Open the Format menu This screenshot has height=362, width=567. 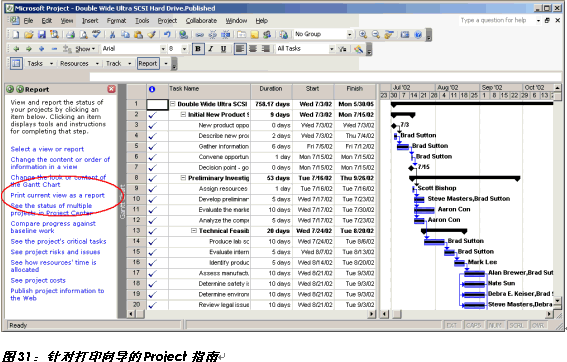tap(116, 21)
